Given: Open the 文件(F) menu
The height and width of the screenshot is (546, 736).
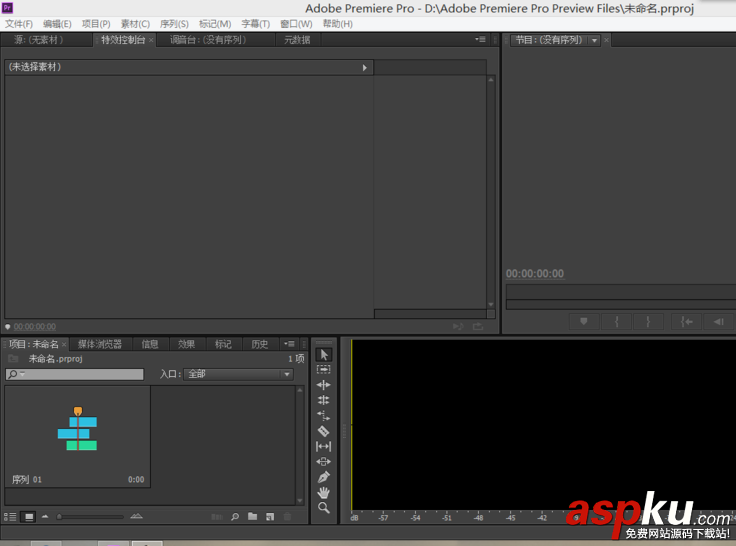Looking at the screenshot, I should [x=19, y=24].
